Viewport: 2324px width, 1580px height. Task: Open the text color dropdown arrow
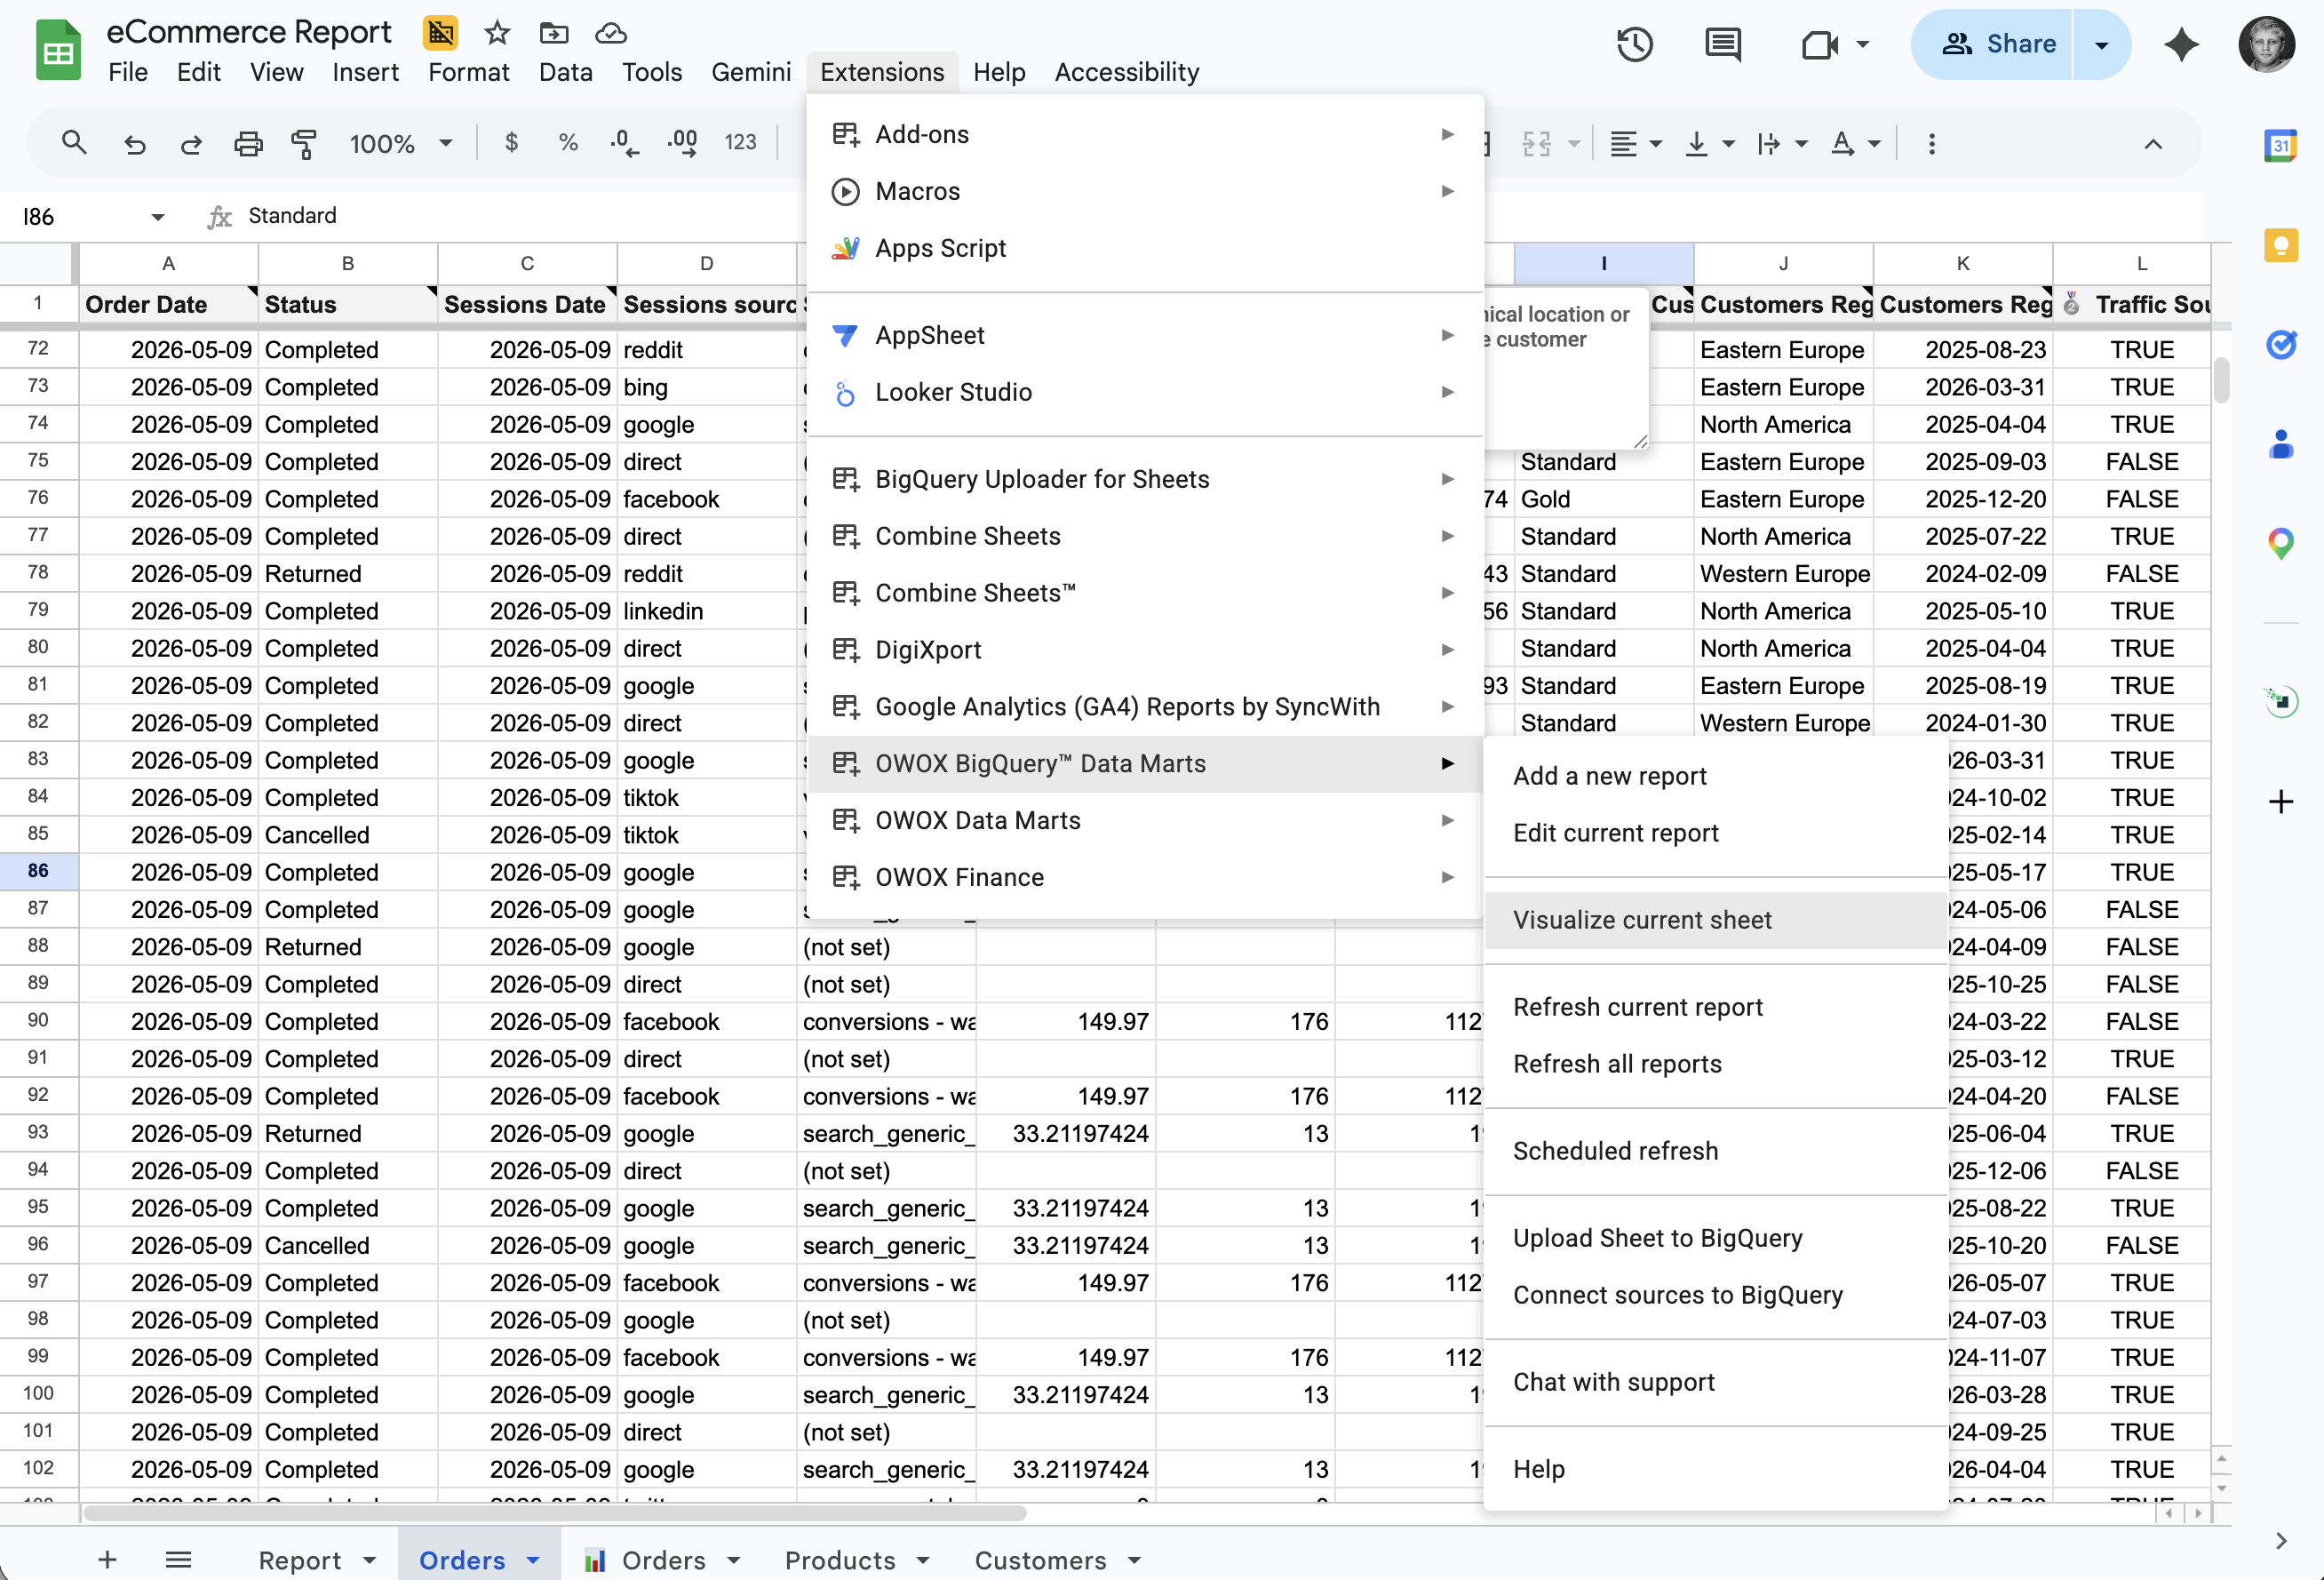(x=1875, y=144)
